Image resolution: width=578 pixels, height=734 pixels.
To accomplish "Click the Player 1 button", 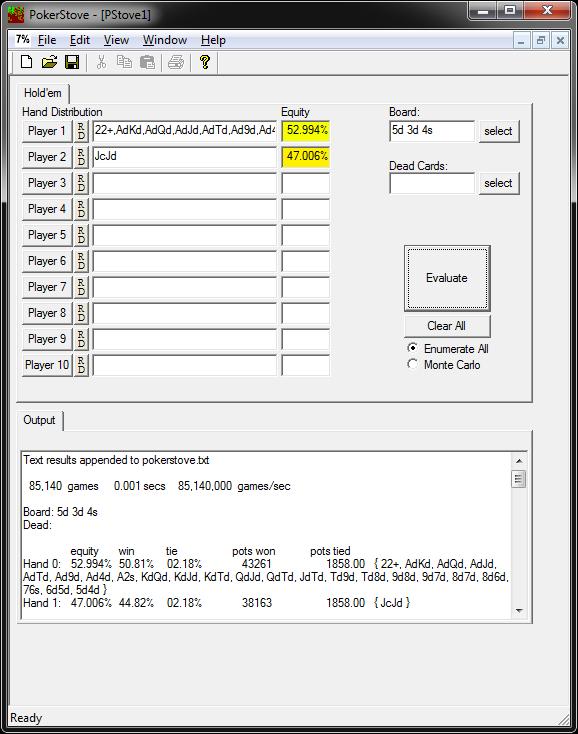I will pos(47,131).
